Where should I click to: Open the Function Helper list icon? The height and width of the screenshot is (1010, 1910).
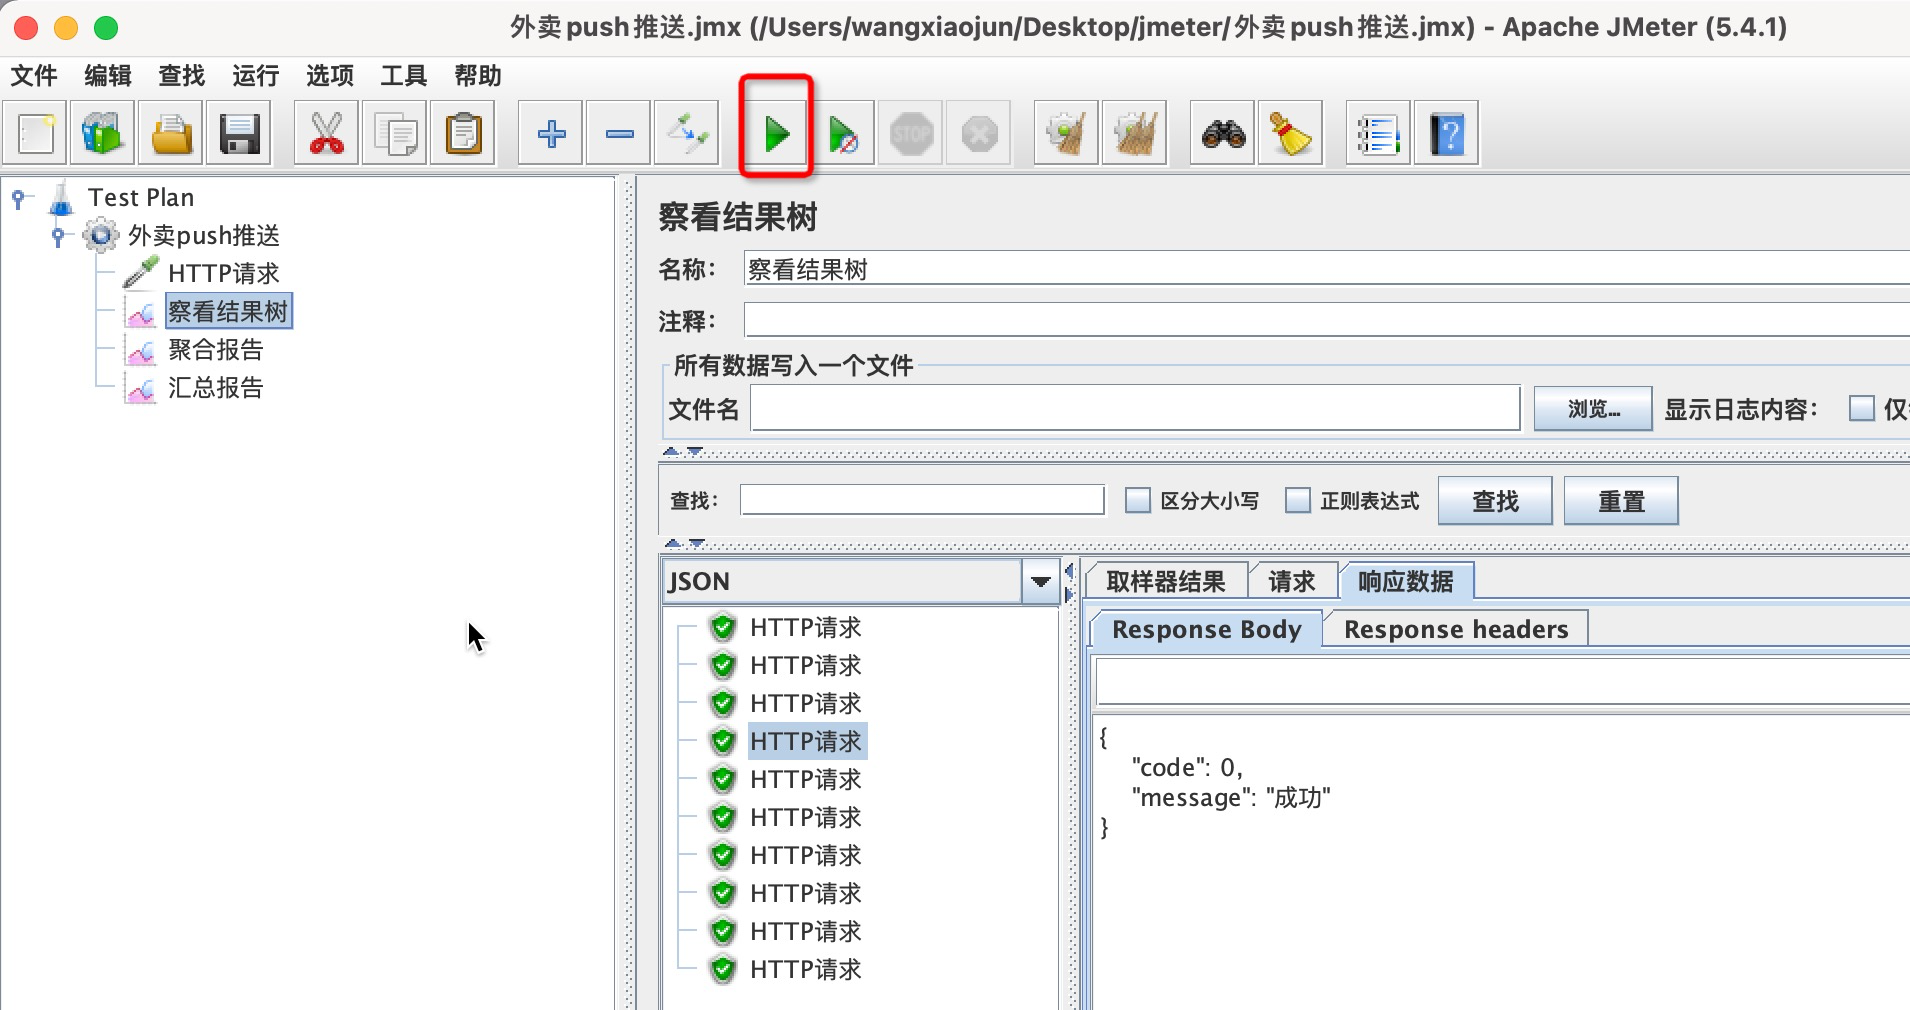click(x=1379, y=133)
